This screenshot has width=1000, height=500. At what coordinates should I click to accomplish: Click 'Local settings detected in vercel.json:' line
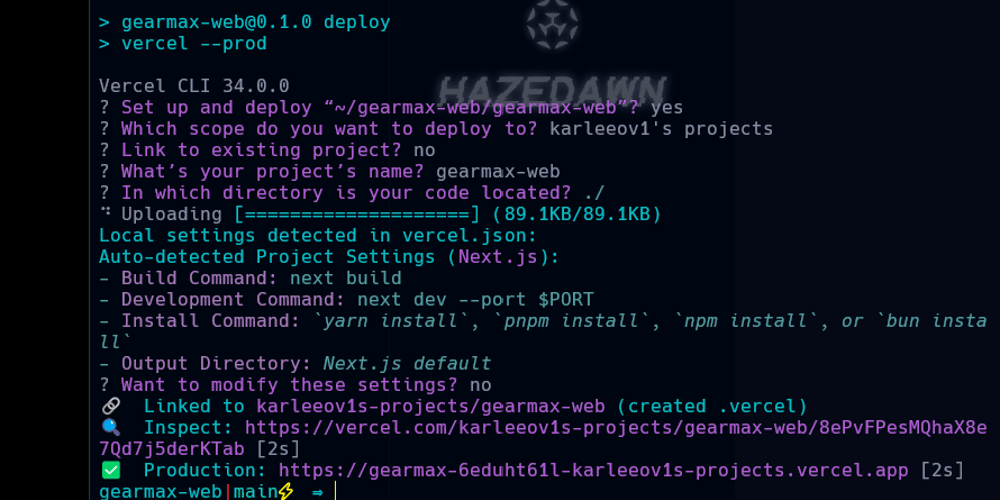tap(318, 235)
